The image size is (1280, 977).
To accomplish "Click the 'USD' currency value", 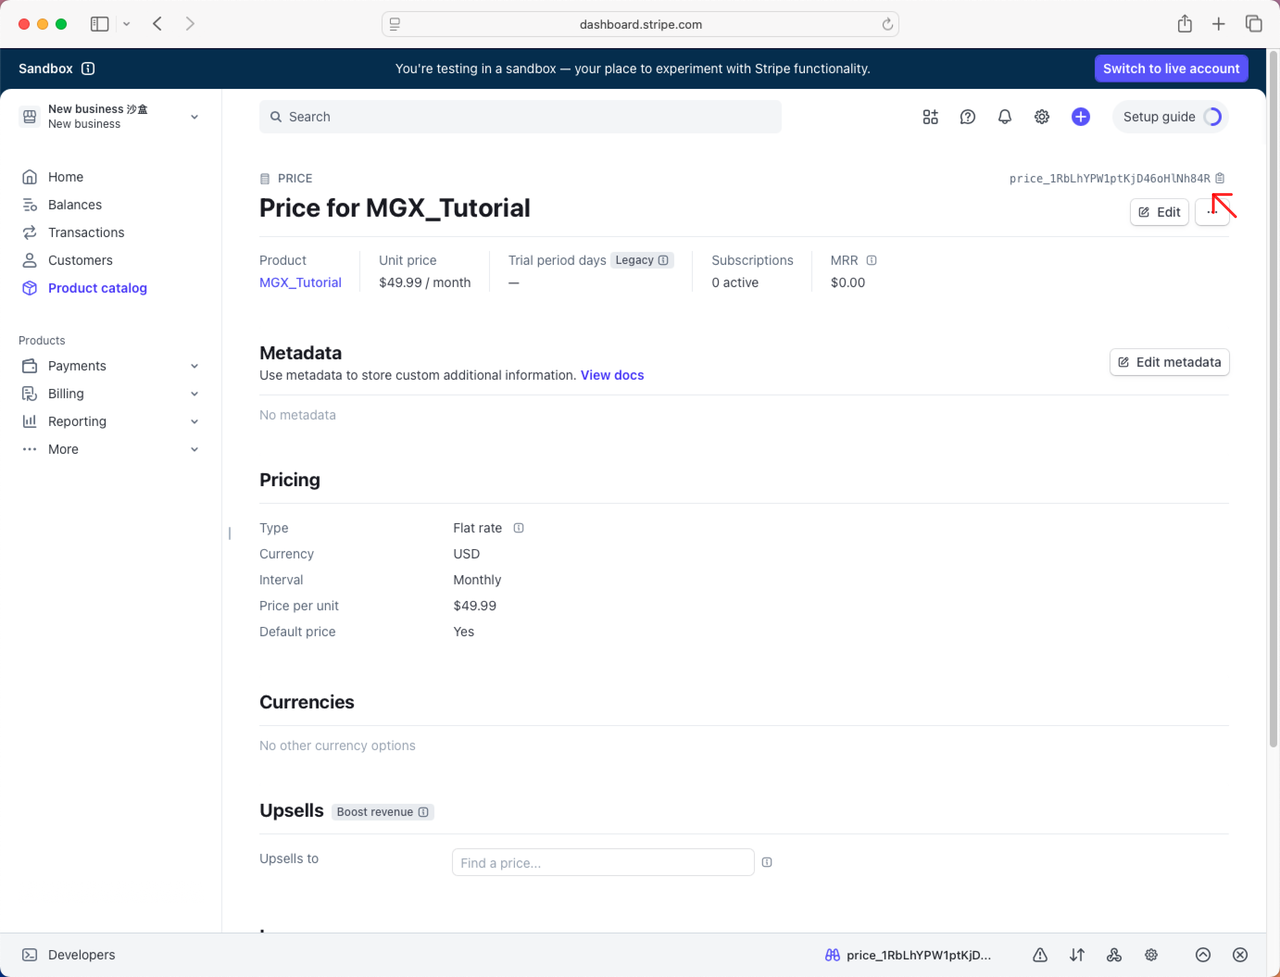I will [466, 554].
